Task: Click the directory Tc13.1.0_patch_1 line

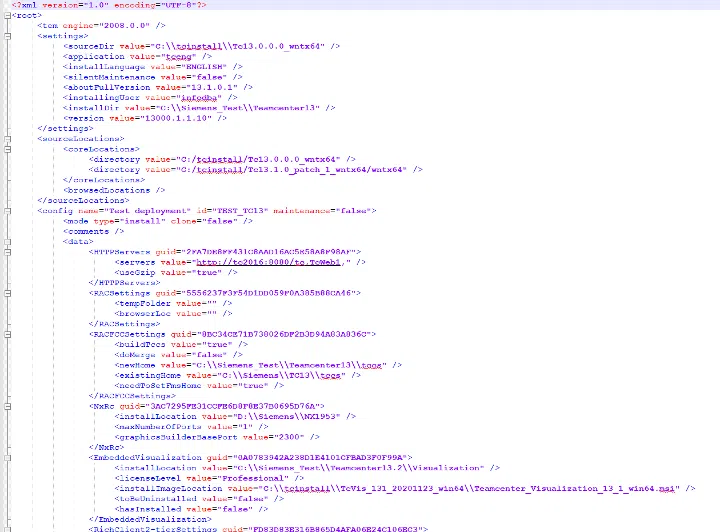Action: point(255,170)
